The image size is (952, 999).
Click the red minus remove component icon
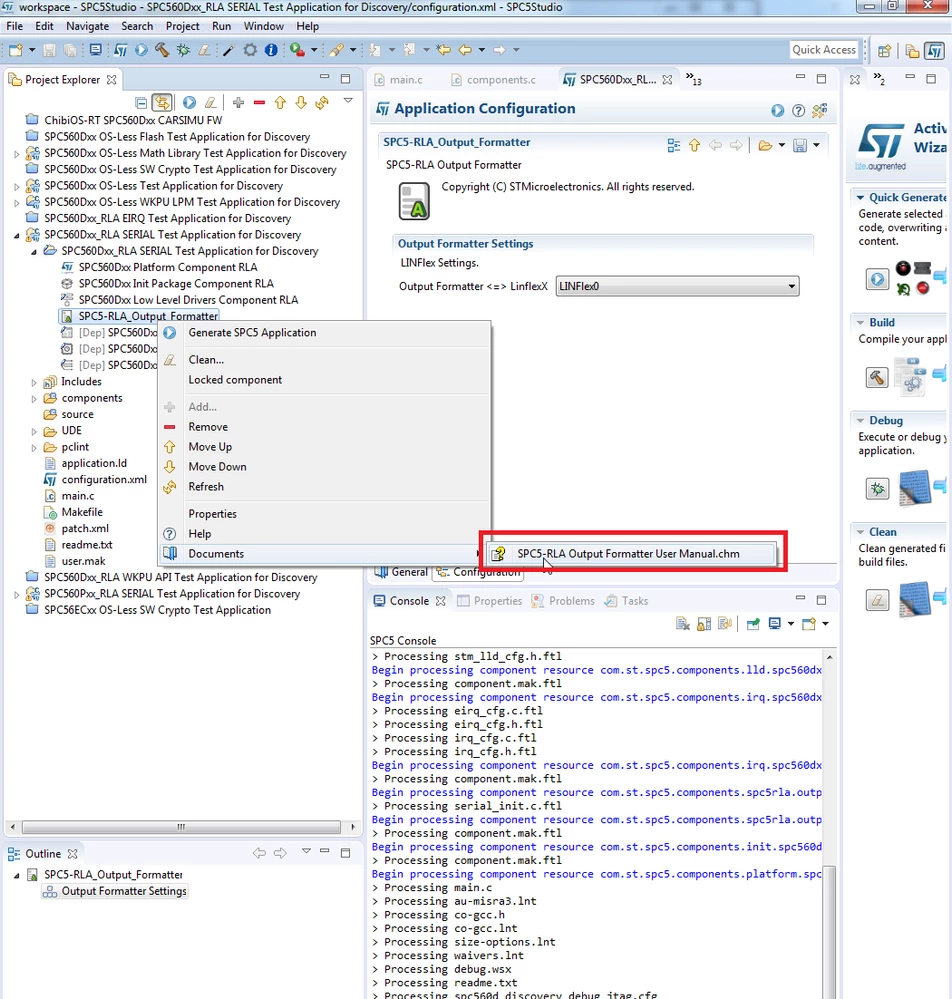pos(259,103)
